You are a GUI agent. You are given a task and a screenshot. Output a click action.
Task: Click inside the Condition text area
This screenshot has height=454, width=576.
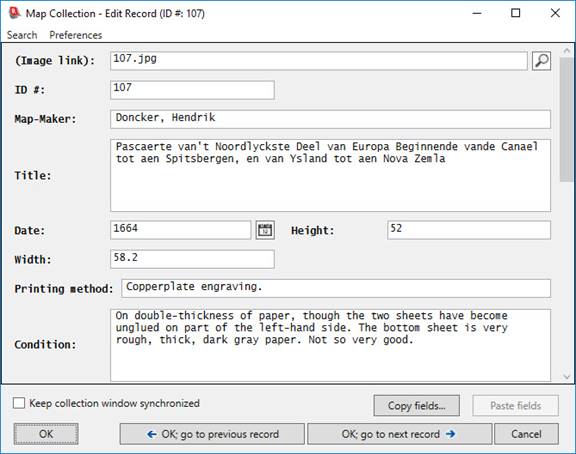pos(330,345)
